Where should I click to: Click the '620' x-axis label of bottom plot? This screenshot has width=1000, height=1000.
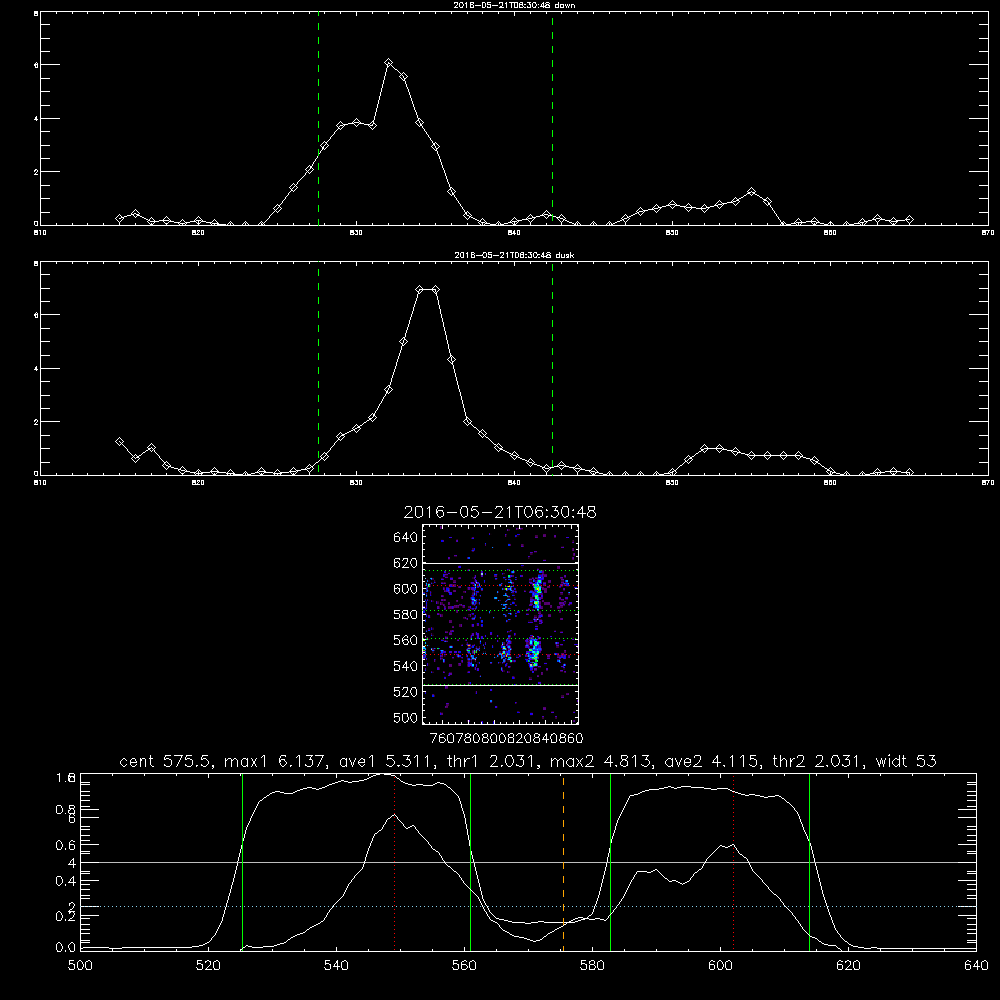click(848, 966)
